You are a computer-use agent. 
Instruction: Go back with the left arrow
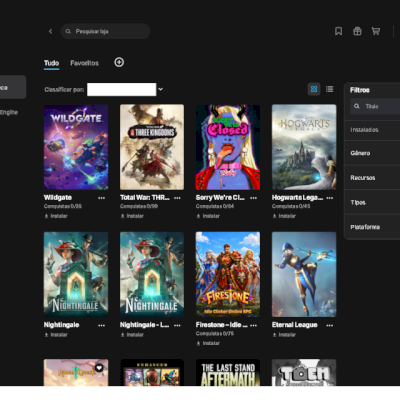[x=50, y=31]
